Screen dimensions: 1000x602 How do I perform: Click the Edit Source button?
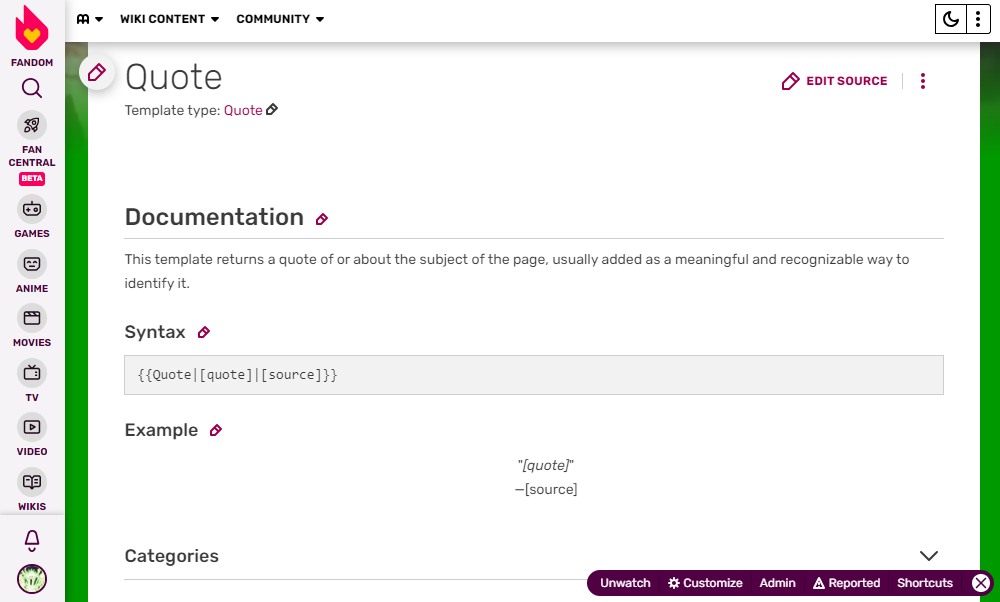835,81
